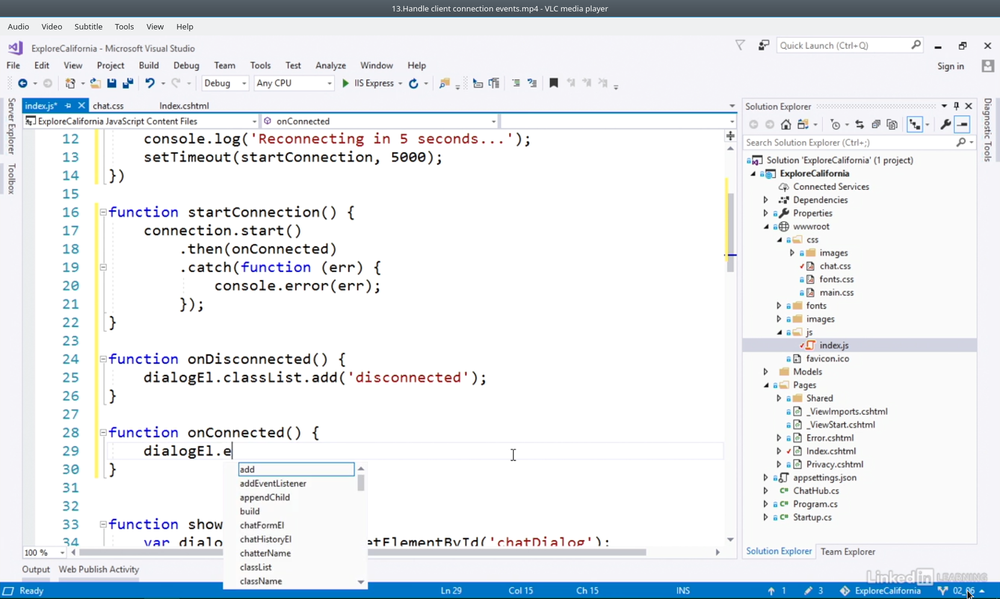Undo the last edit with the Undo icon
The image size is (1000, 599).
click(150, 84)
